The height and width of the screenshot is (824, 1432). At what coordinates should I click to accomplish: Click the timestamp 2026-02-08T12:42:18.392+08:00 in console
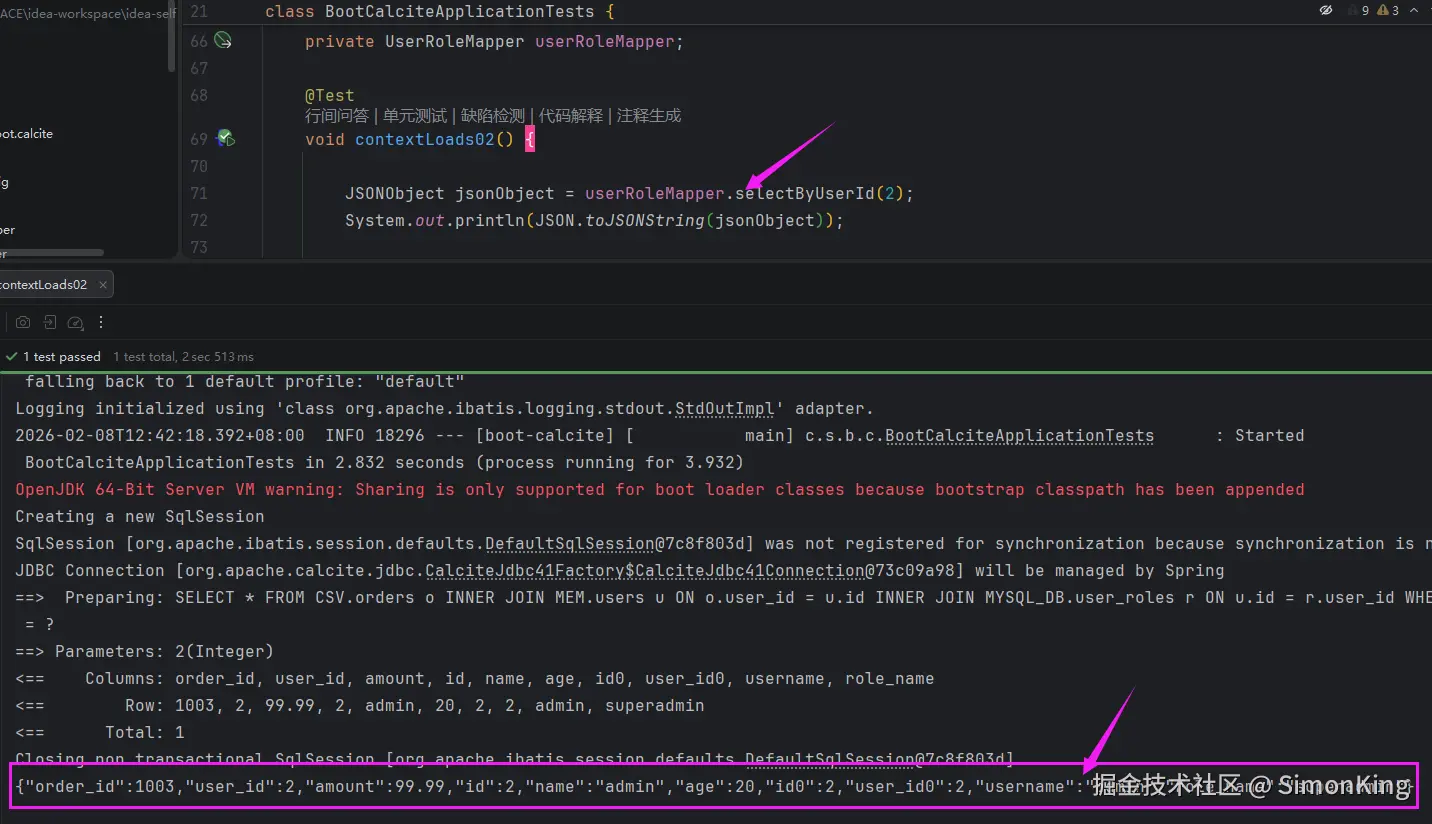(x=160, y=435)
